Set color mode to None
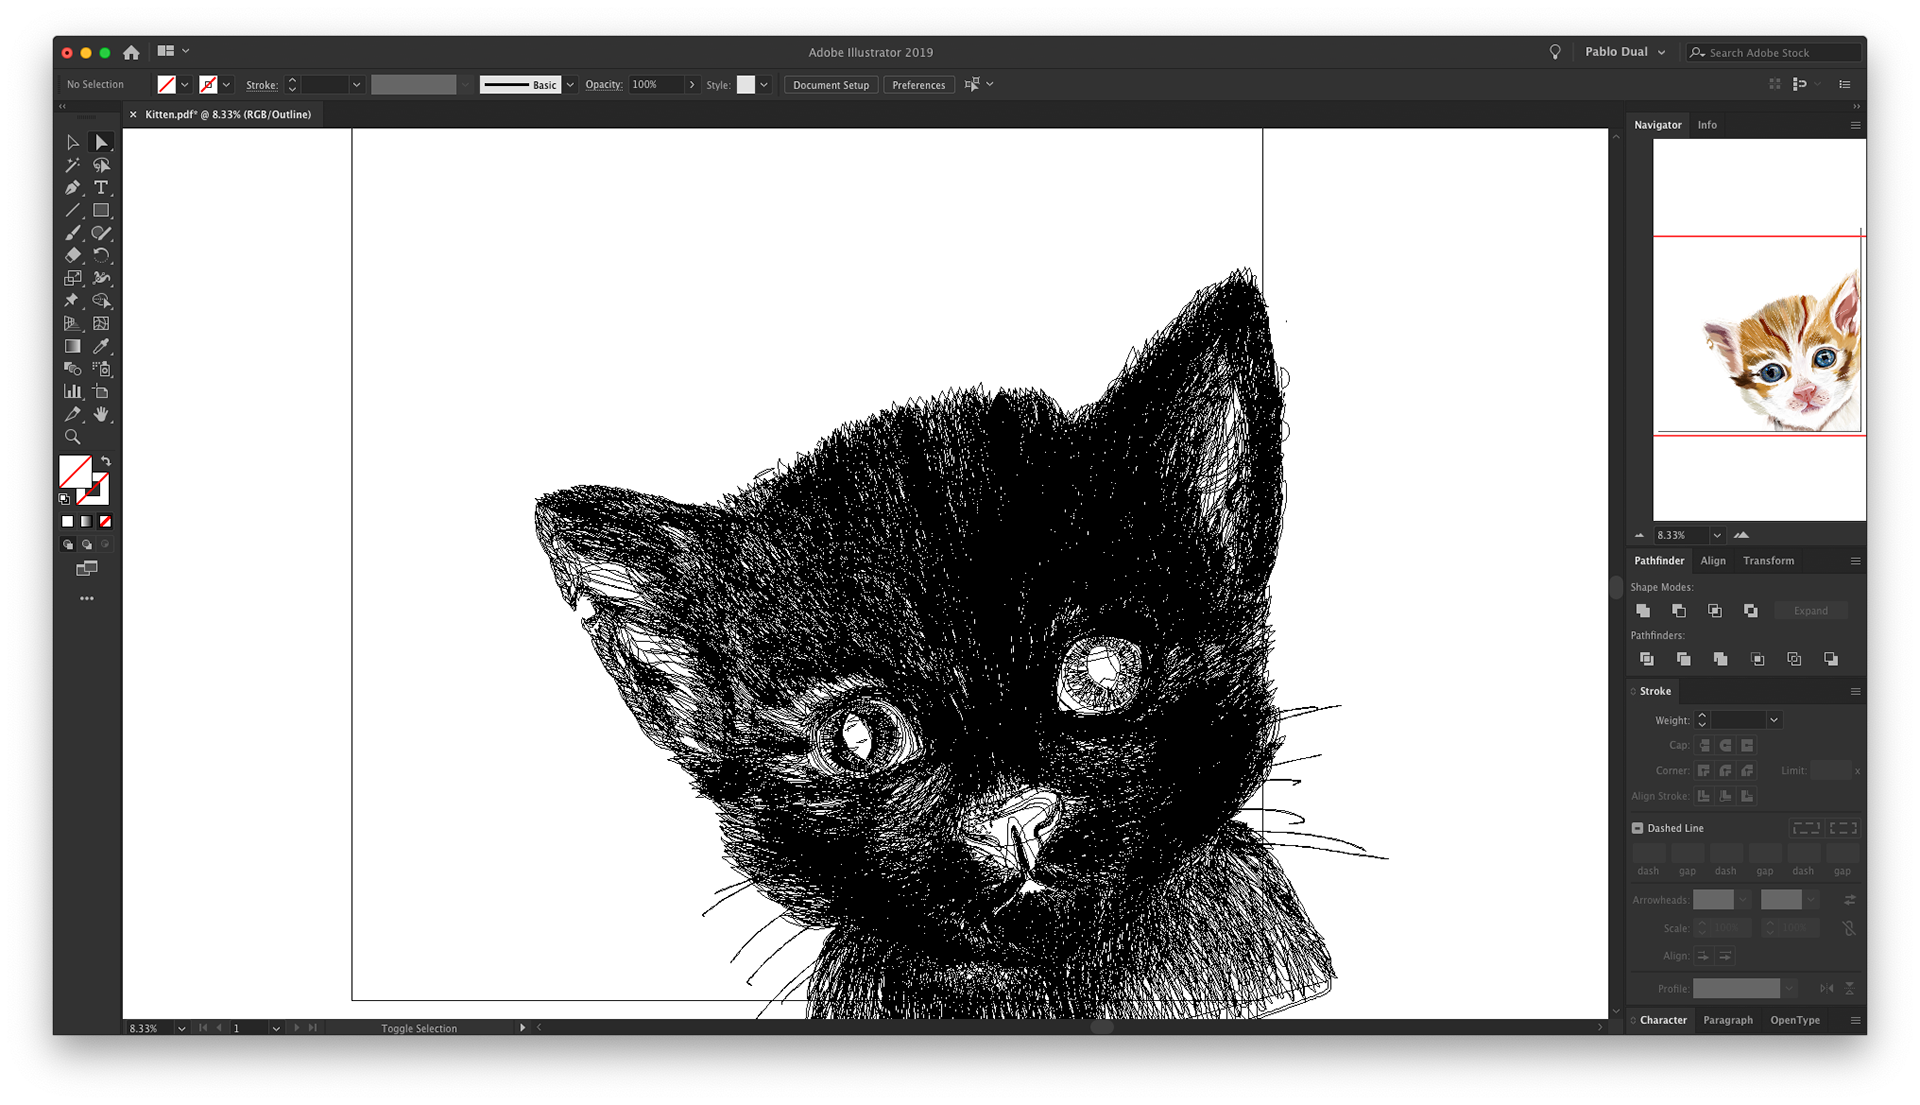Image resolution: width=1920 pixels, height=1105 pixels. coord(105,521)
